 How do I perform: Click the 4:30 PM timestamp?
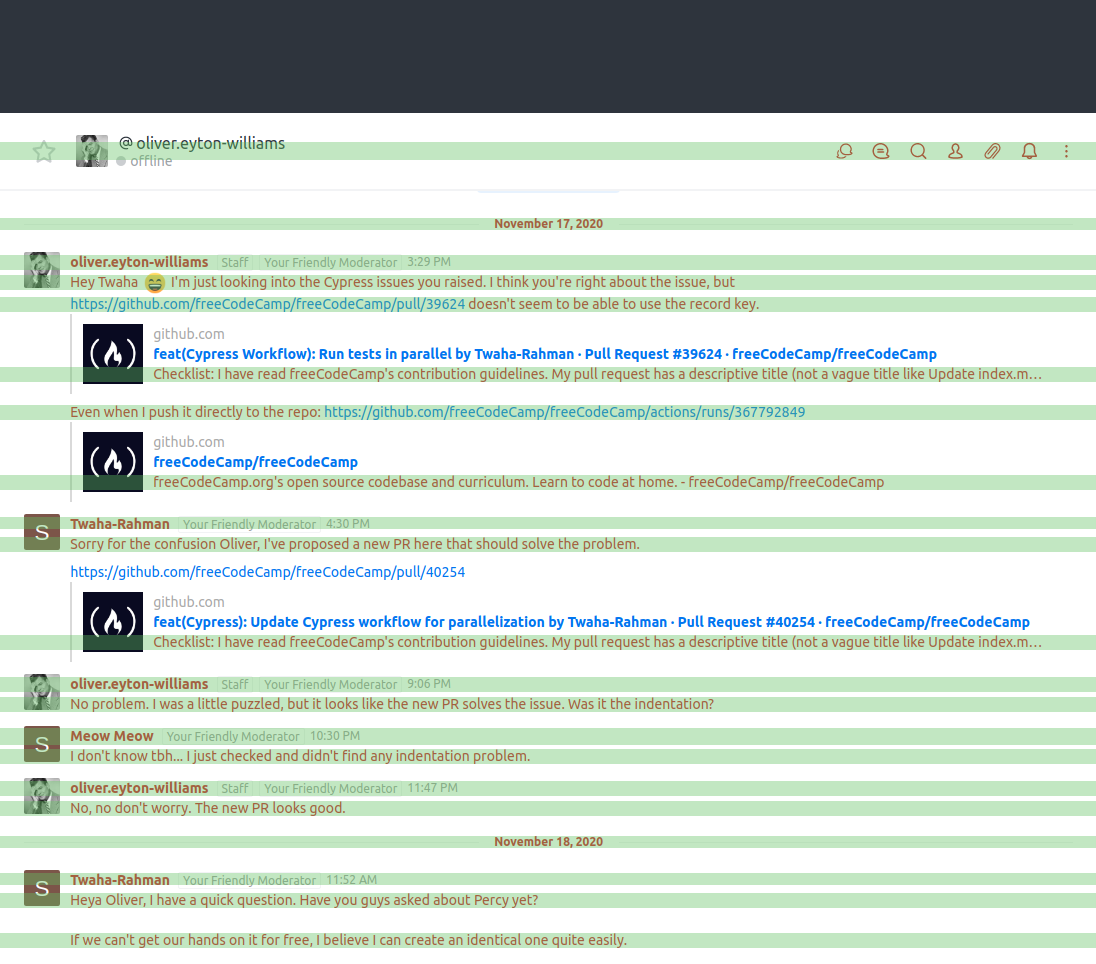coord(347,524)
